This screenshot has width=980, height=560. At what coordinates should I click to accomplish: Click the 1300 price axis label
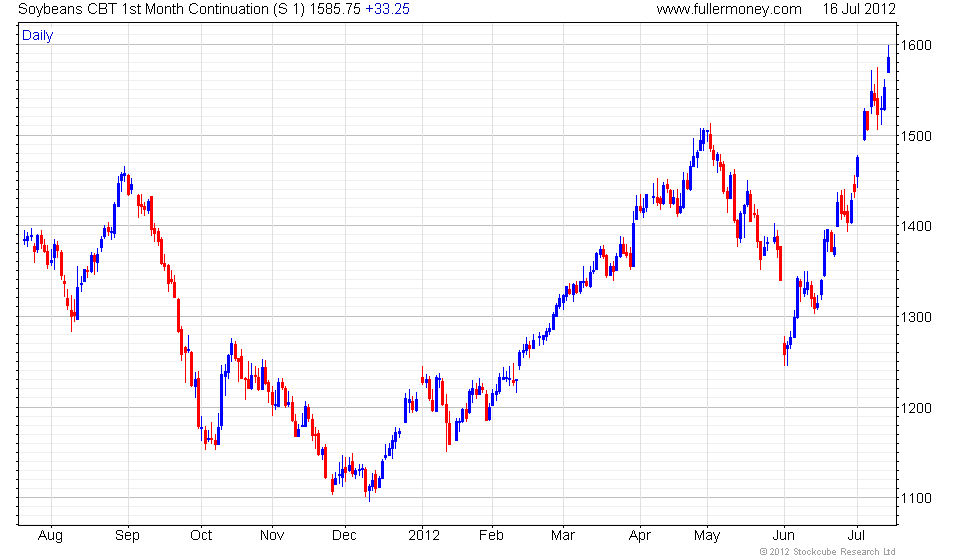[916, 317]
